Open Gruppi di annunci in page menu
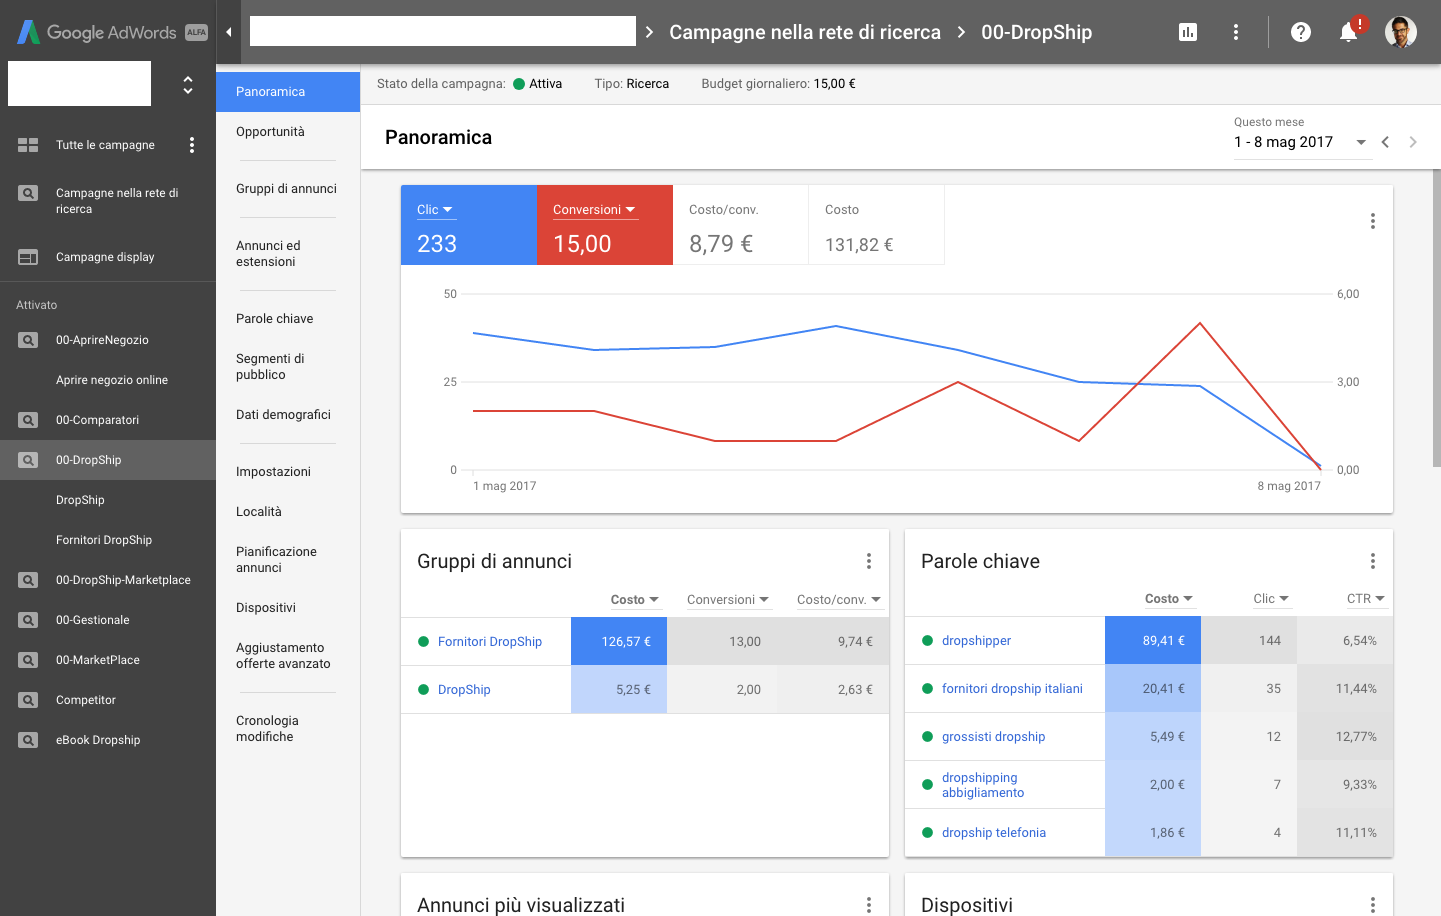Image resolution: width=1441 pixels, height=916 pixels. (x=288, y=189)
